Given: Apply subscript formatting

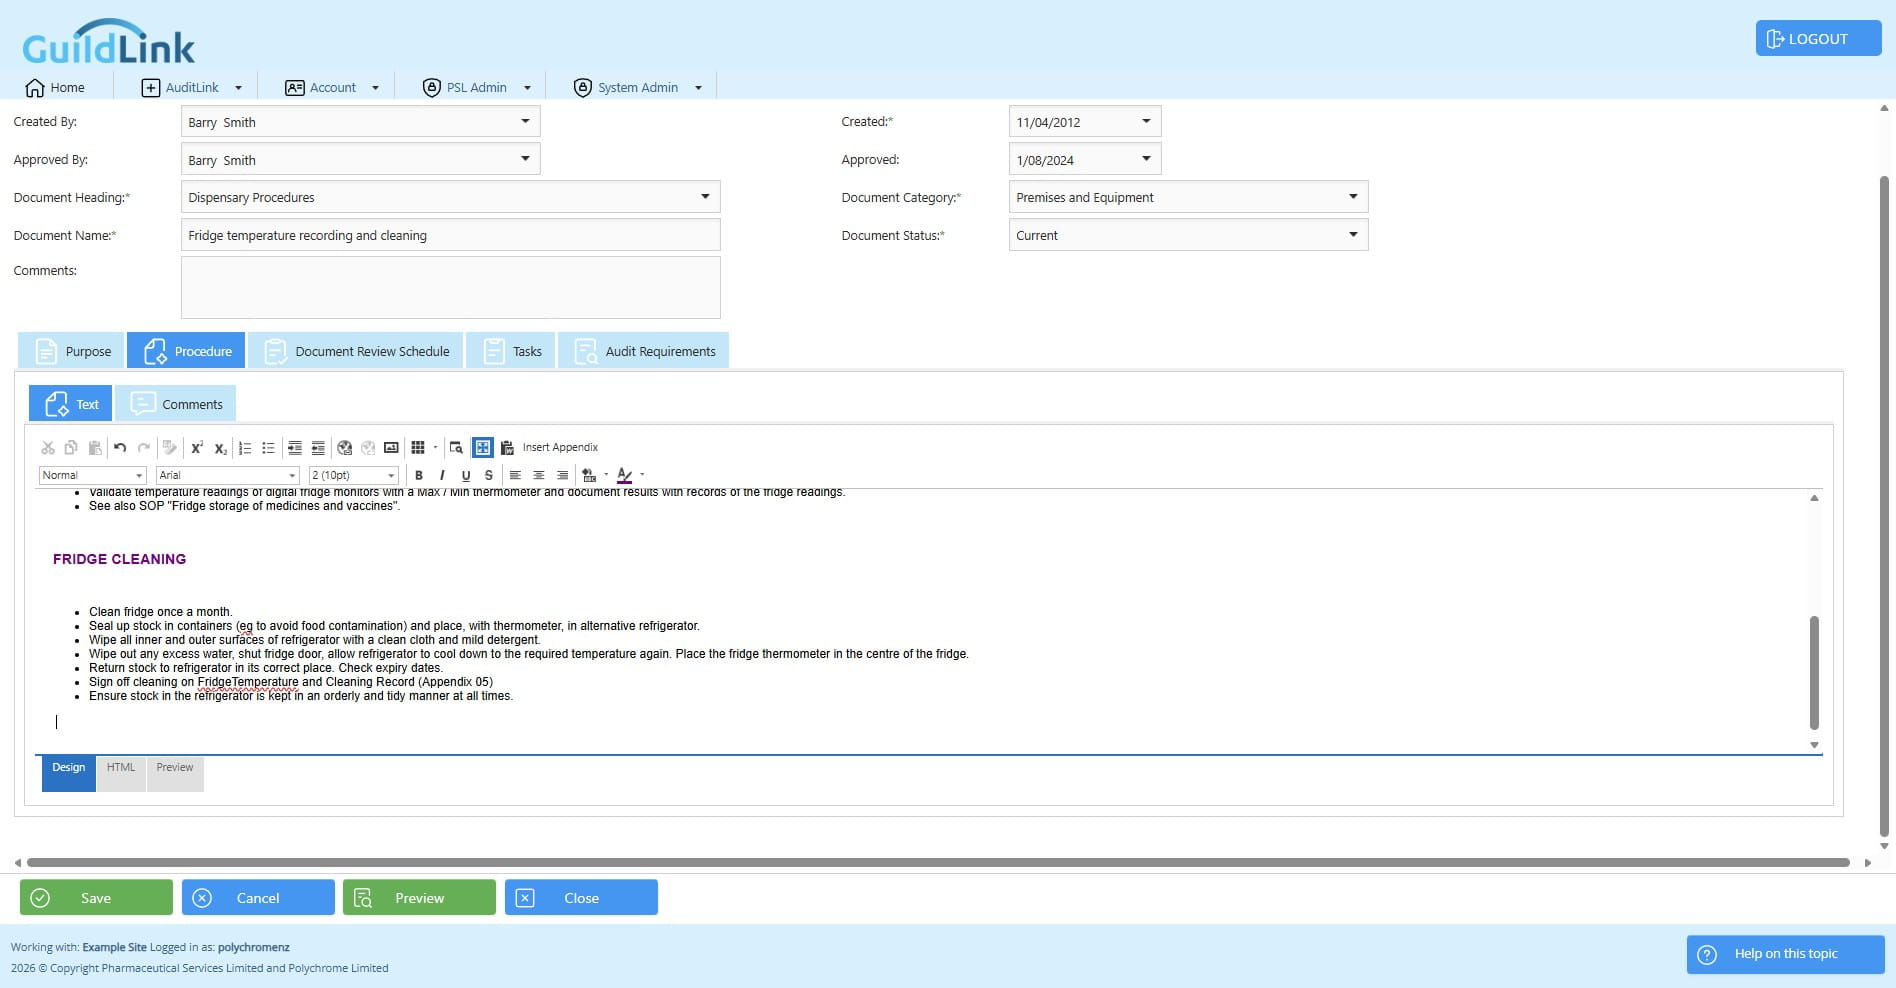Looking at the screenshot, I should click(x=220, y=448).
